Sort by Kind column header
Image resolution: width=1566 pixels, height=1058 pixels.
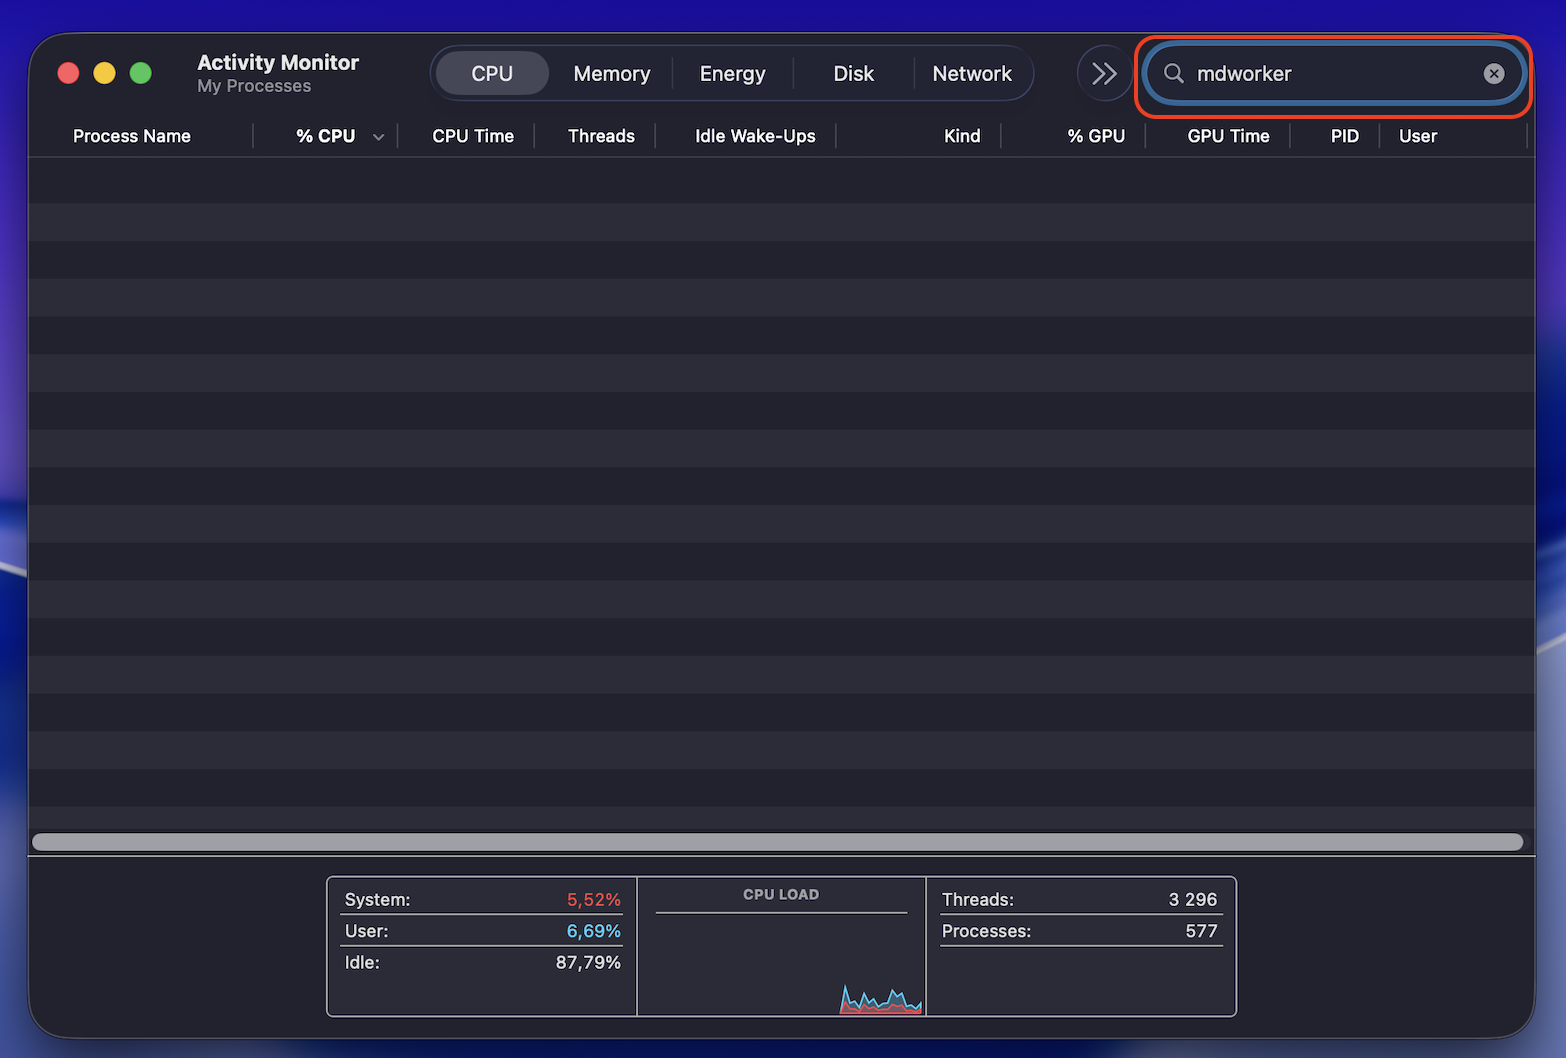click(962, 136)
